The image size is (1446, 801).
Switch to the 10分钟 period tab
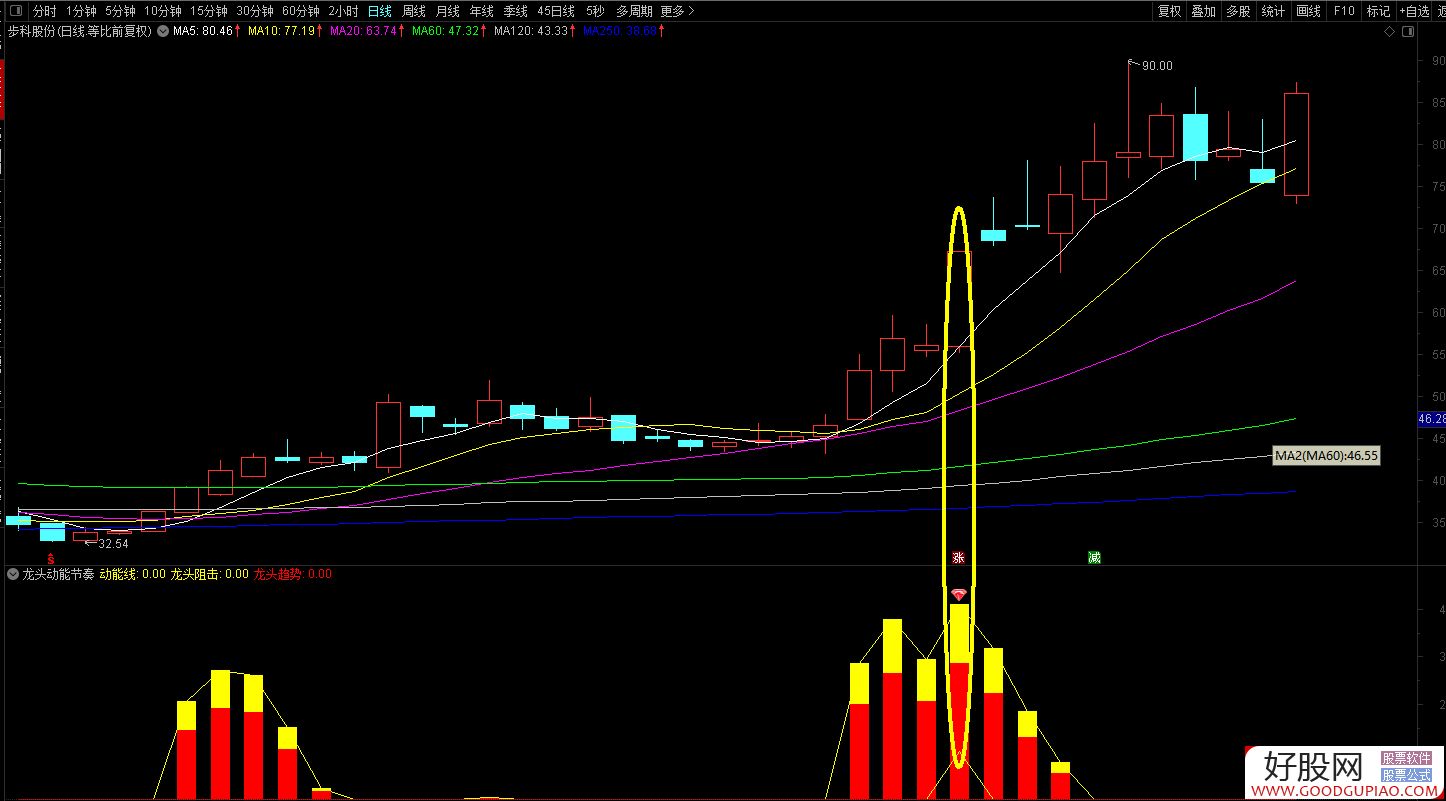click(163, 11)
